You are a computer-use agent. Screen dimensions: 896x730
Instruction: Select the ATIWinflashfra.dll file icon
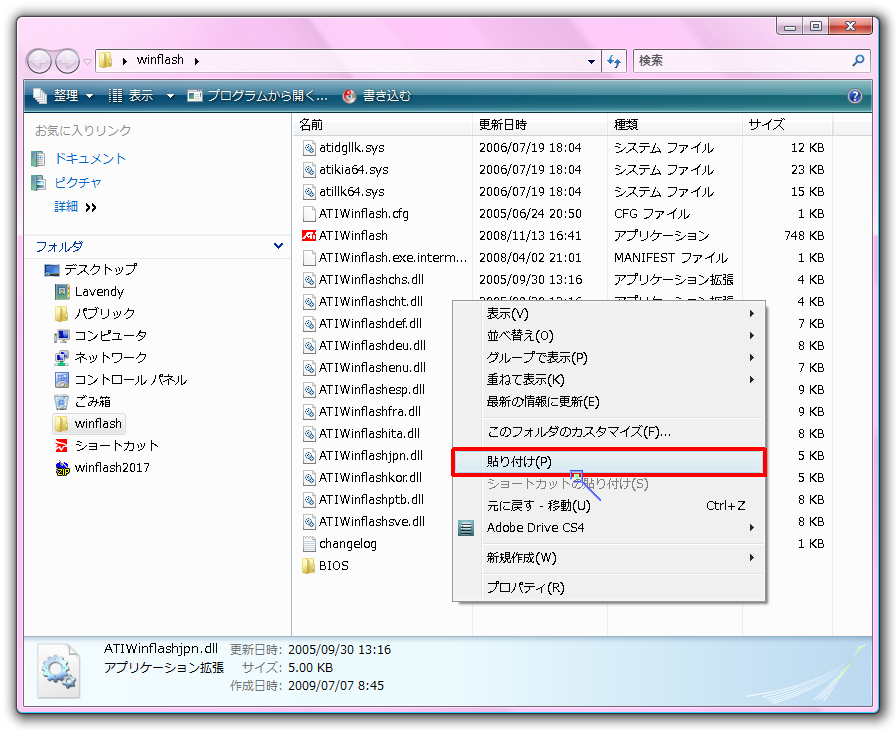[309, 412]
